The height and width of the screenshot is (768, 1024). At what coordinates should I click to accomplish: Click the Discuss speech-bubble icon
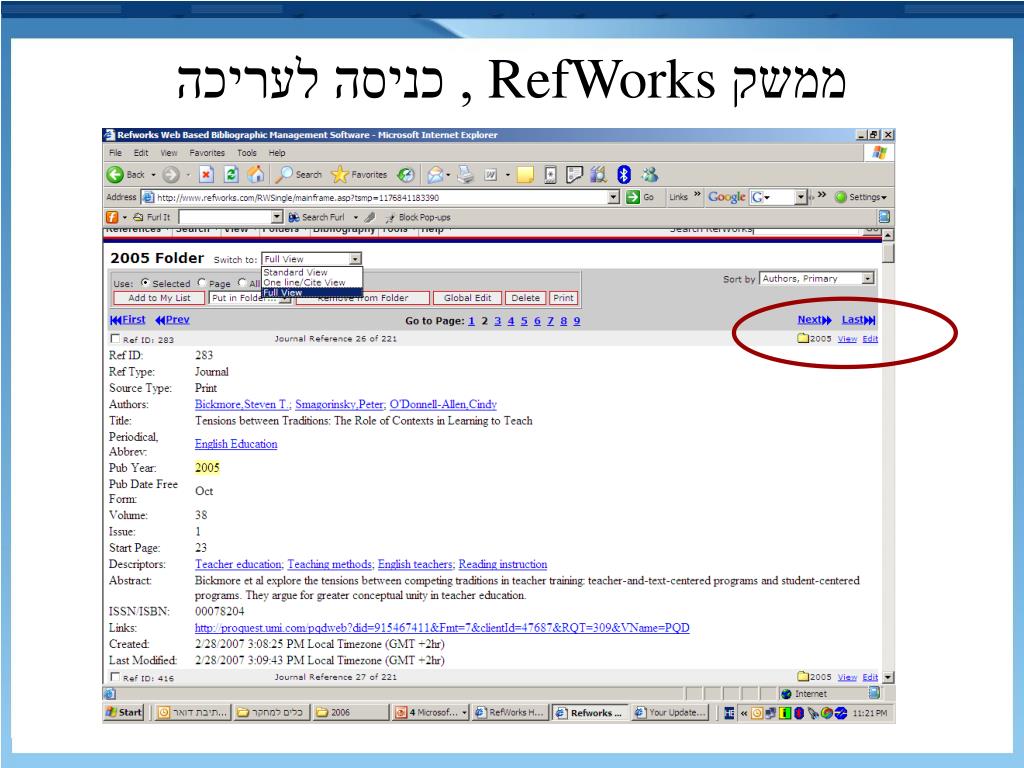(x=573, y=174)
